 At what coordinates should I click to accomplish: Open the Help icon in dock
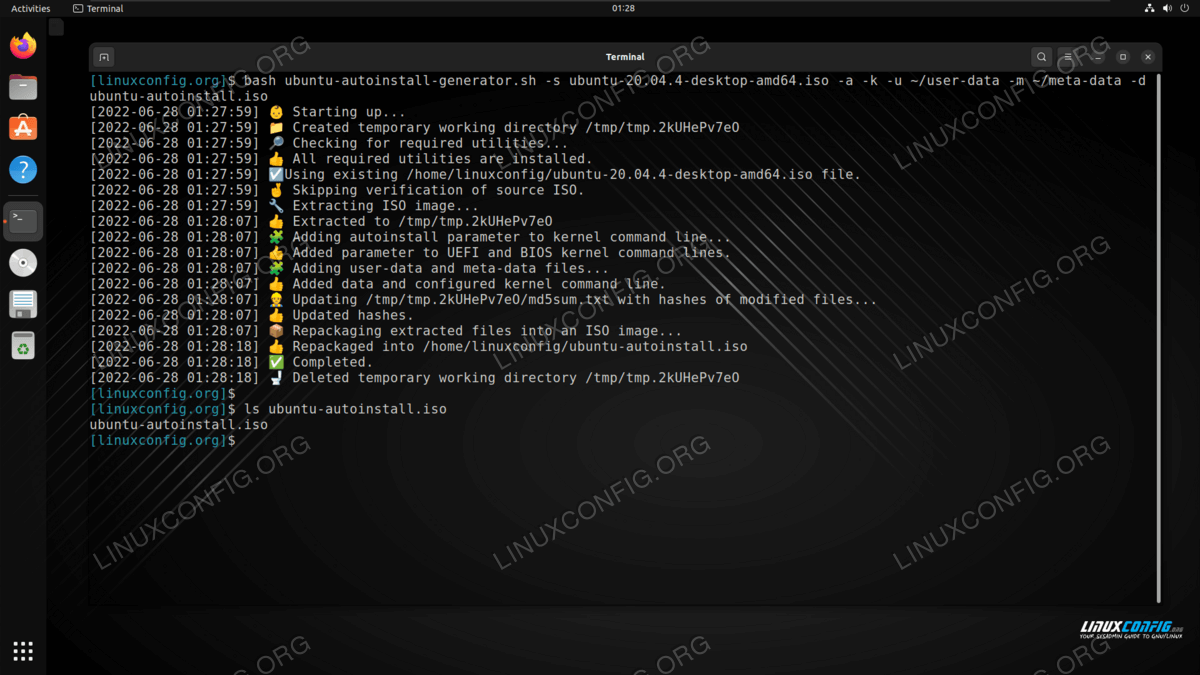23,169
